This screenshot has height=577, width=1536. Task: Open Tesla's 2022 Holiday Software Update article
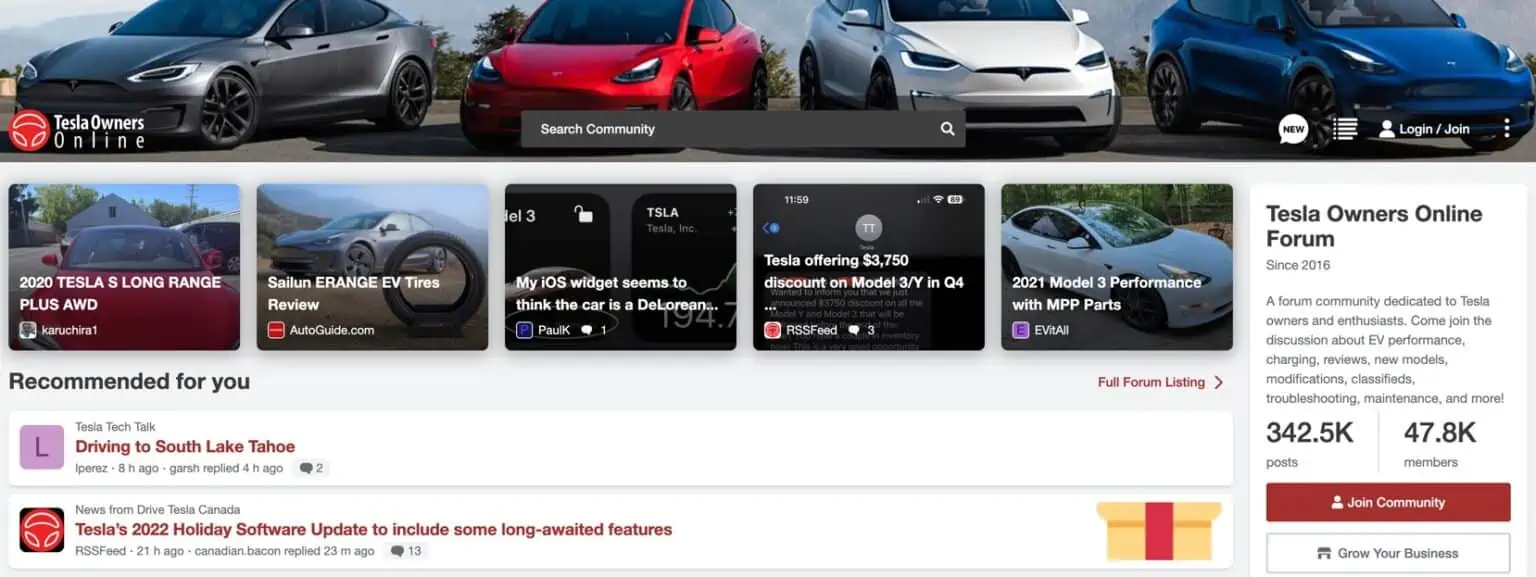point(373,529)
